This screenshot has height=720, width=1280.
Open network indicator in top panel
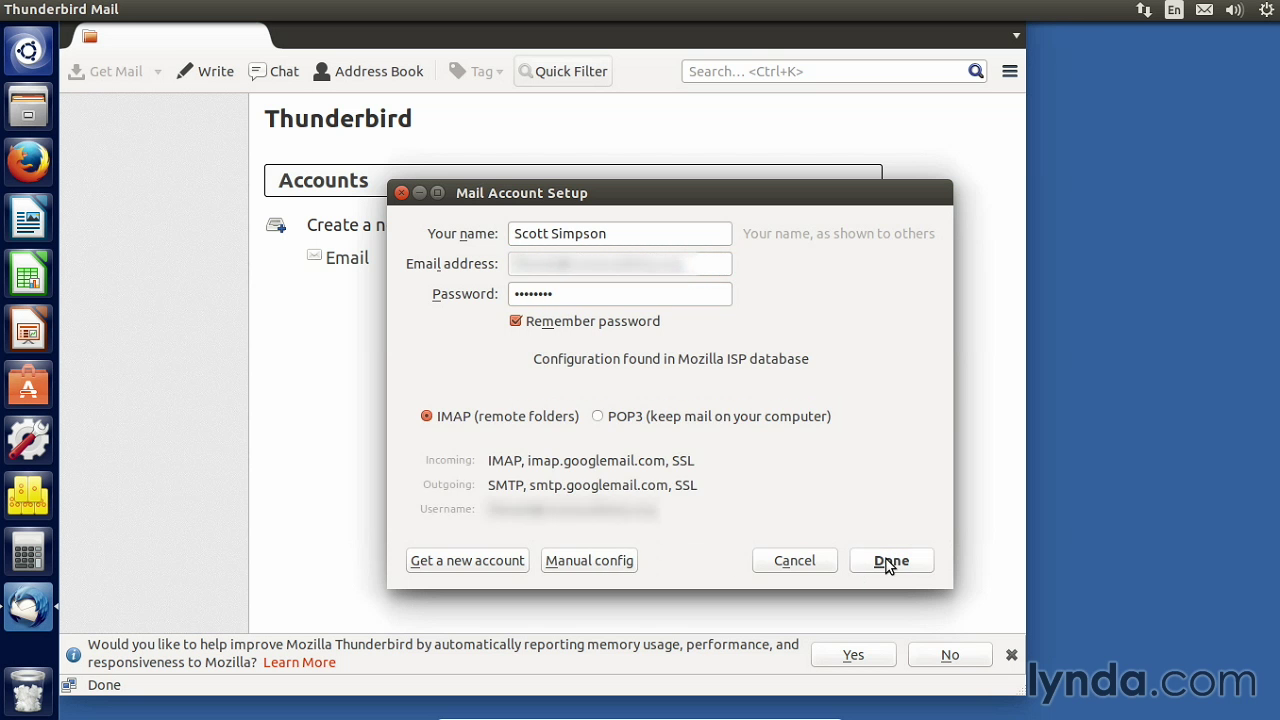tap(1144, 9)
